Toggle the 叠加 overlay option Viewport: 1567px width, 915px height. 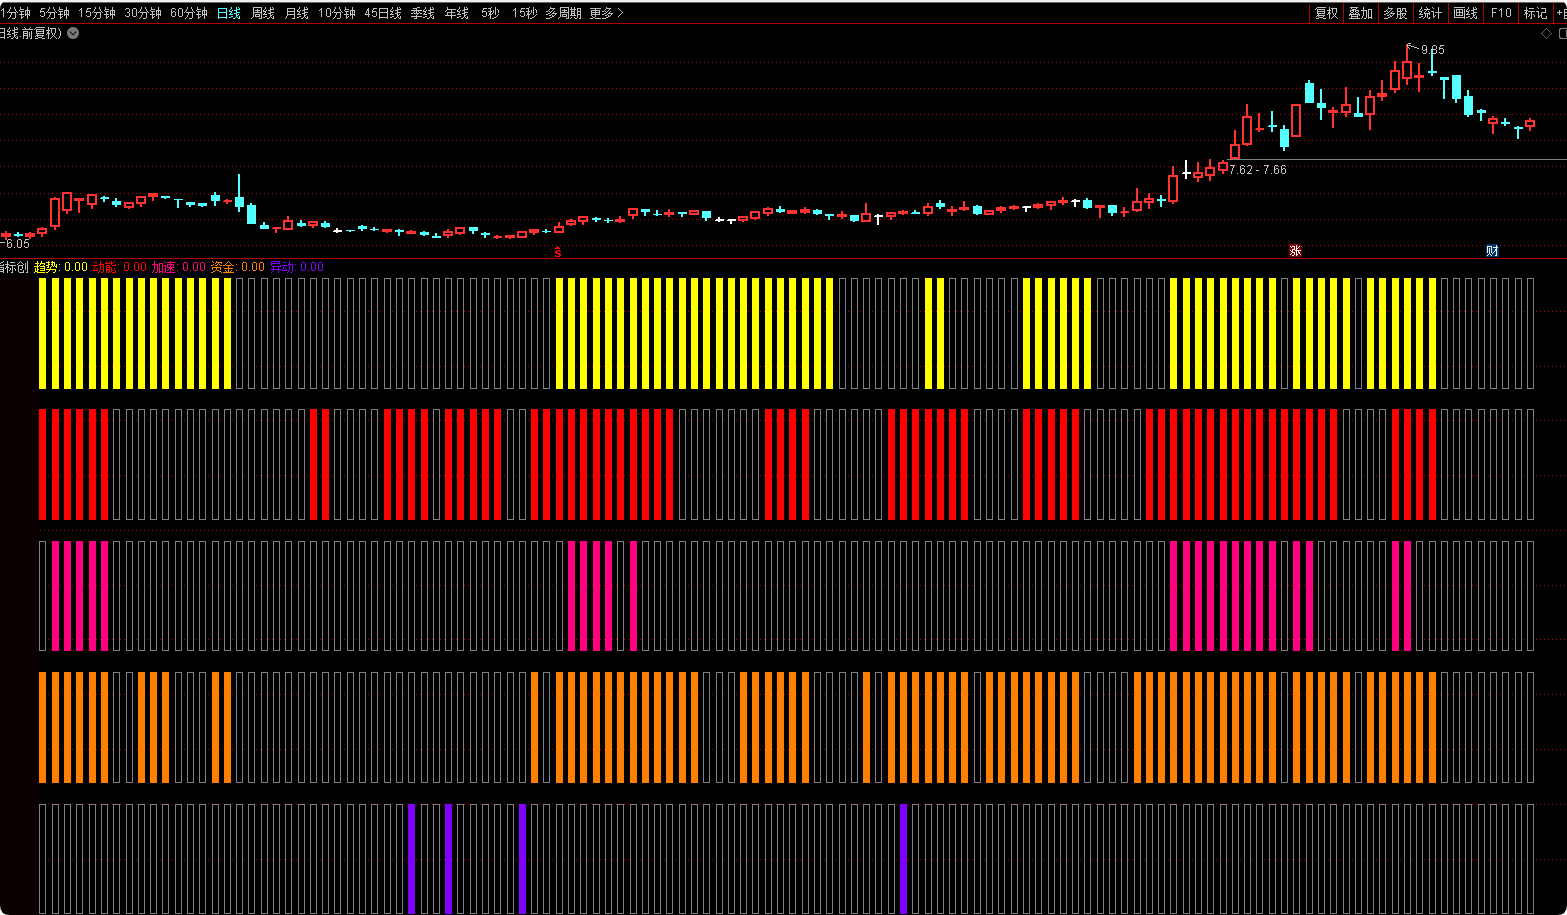click(1360, 13)
